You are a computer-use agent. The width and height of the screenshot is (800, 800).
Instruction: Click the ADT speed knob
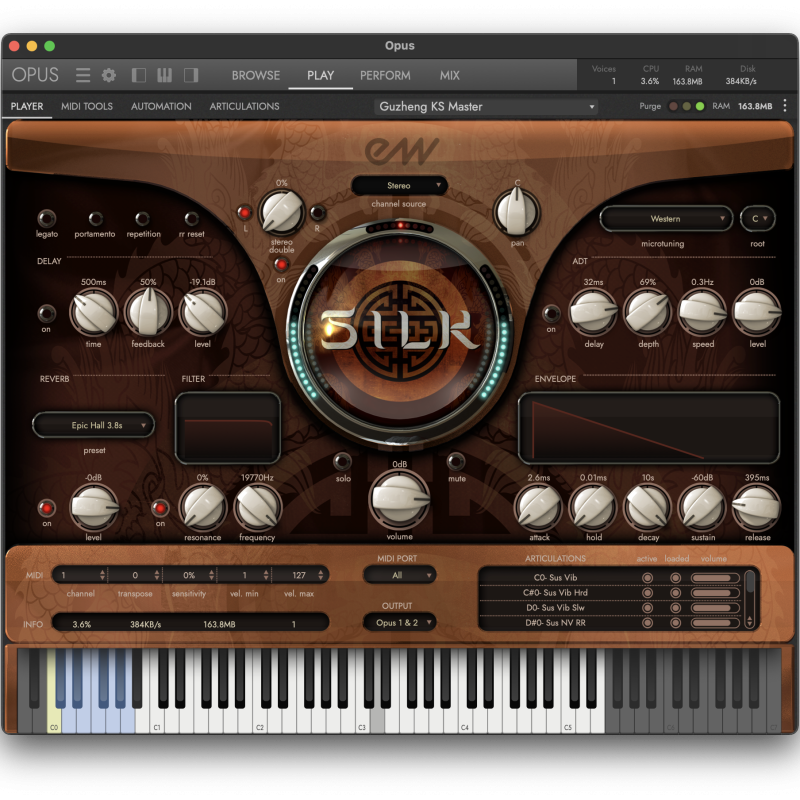(x=703, y=313)
